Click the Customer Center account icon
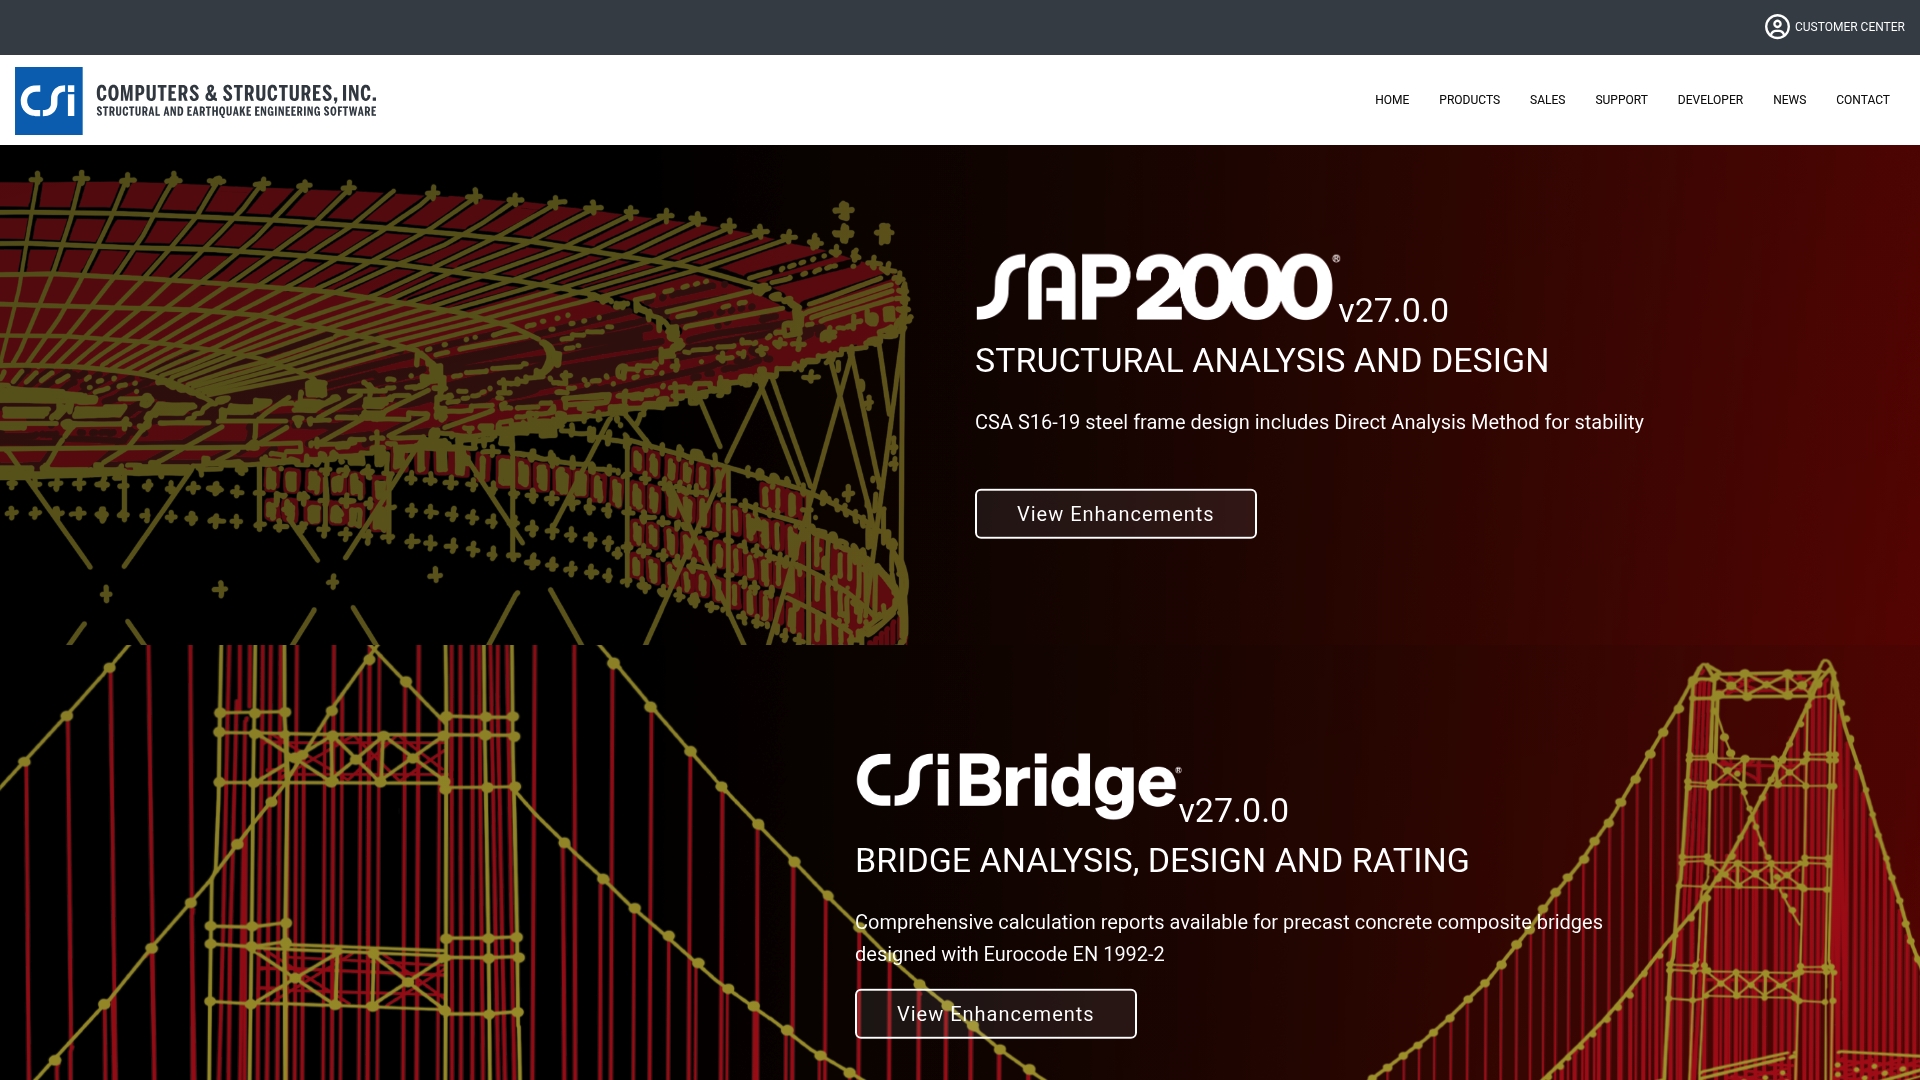 [x=1777, y=27]
